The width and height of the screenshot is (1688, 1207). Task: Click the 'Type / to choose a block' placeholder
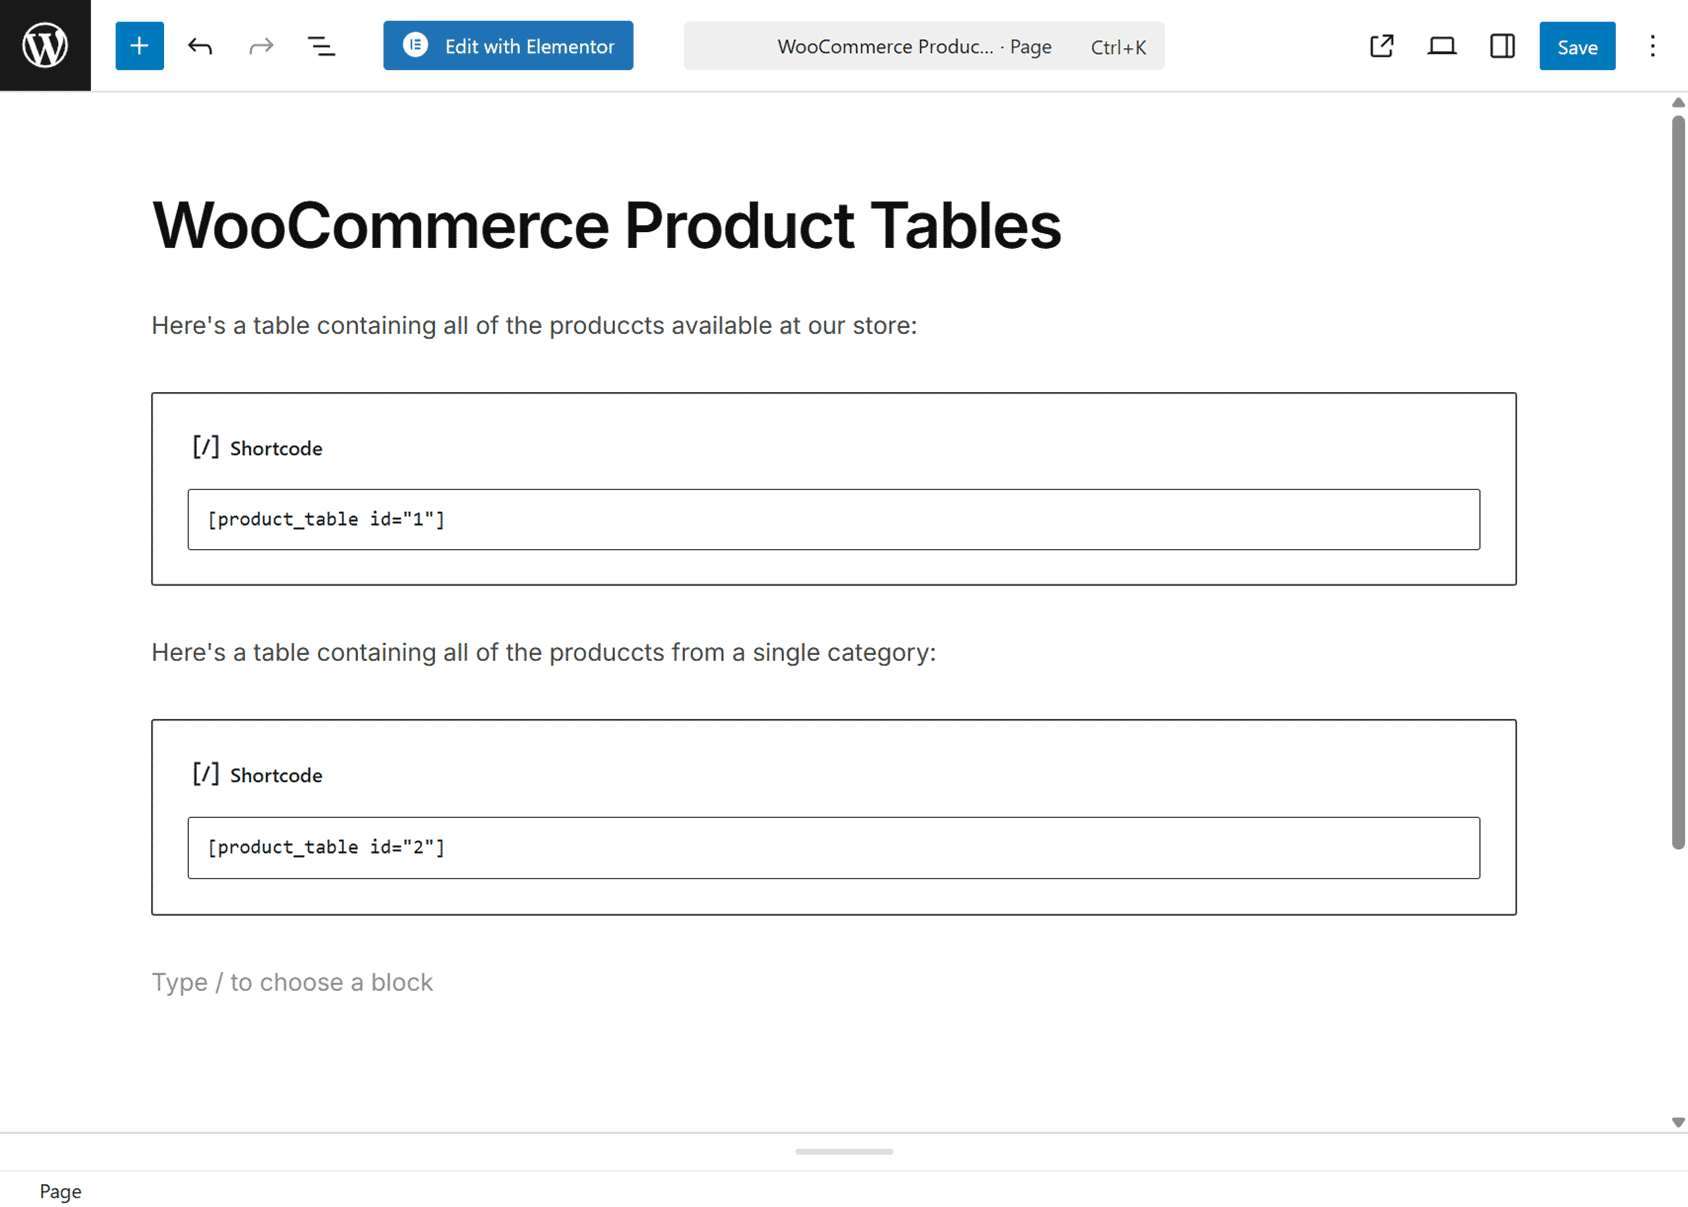coord(292,982)
